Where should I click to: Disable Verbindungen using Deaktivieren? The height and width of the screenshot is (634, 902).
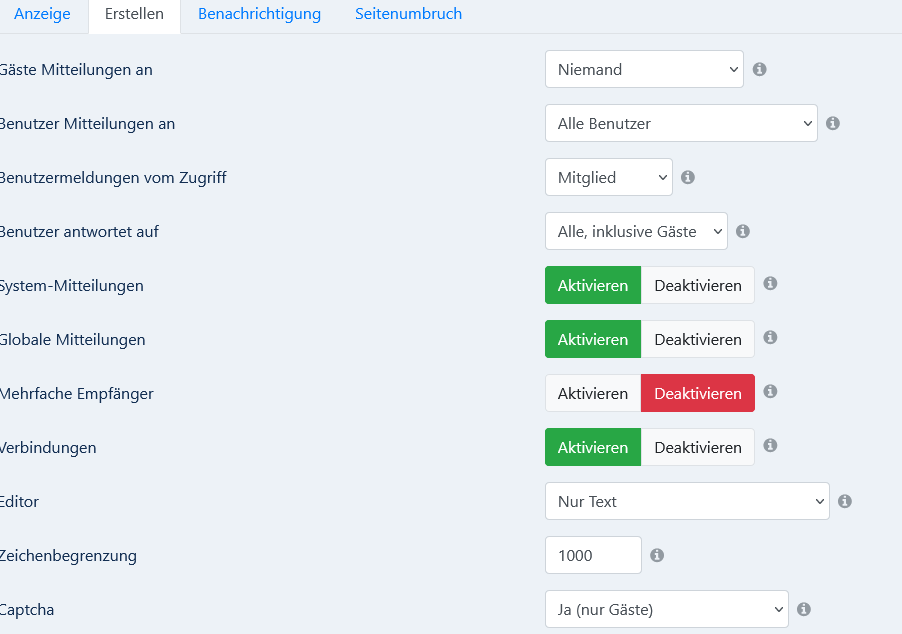coord(697,447)
